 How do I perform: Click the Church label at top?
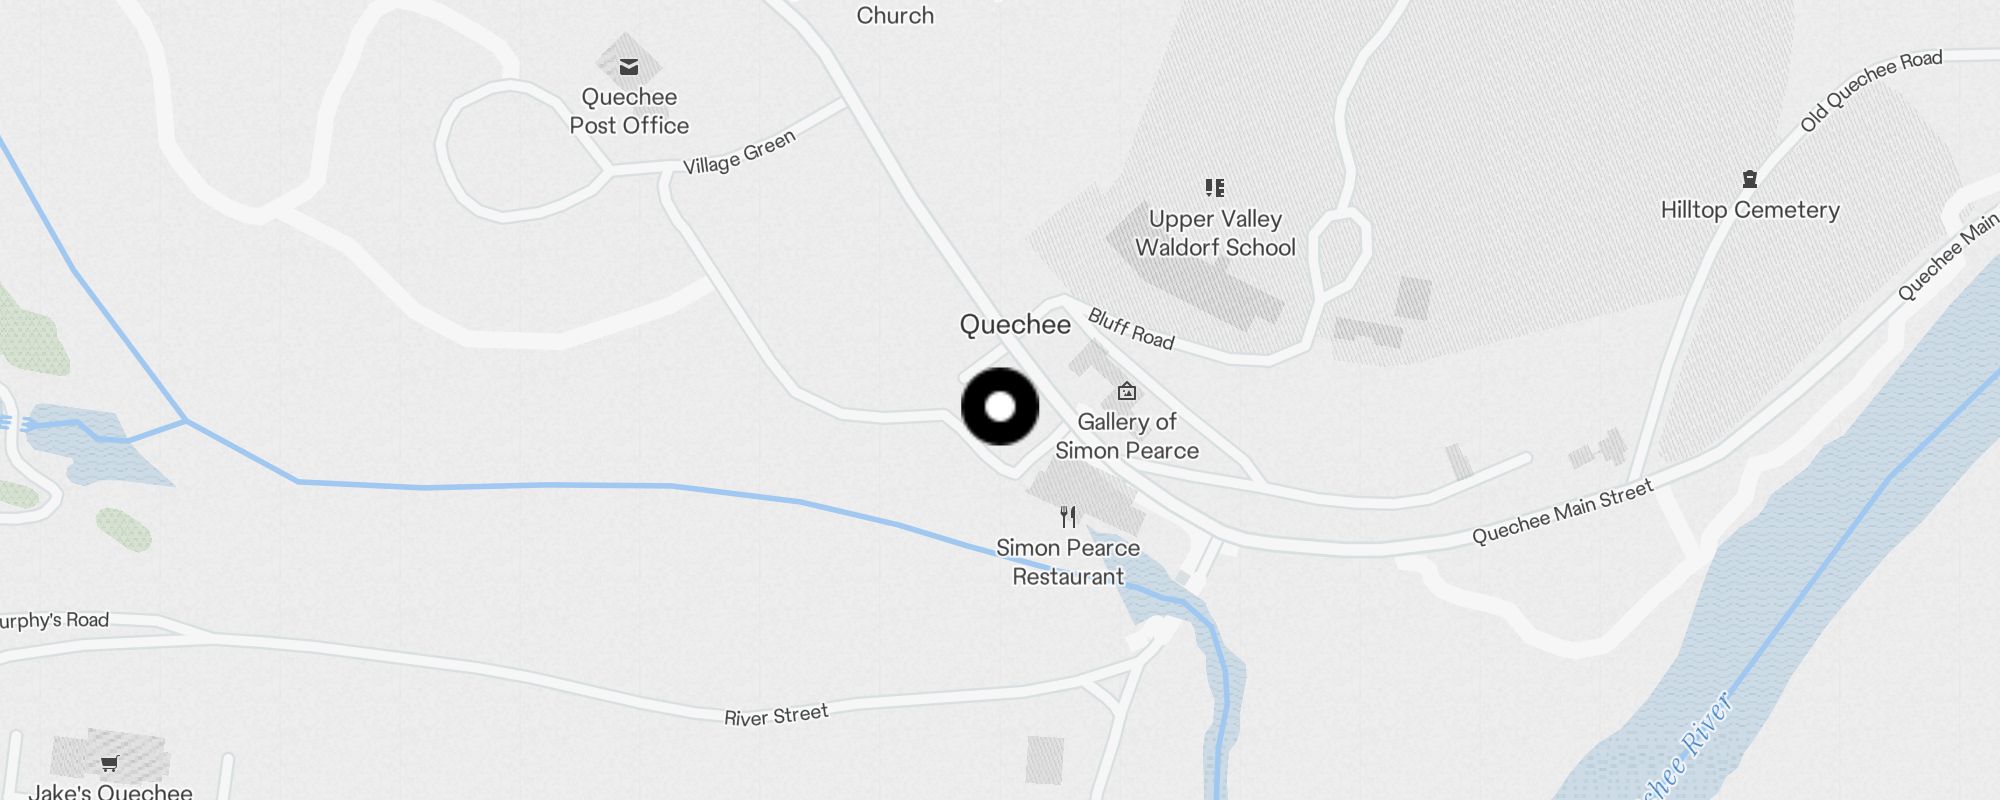tap(895, 15)
